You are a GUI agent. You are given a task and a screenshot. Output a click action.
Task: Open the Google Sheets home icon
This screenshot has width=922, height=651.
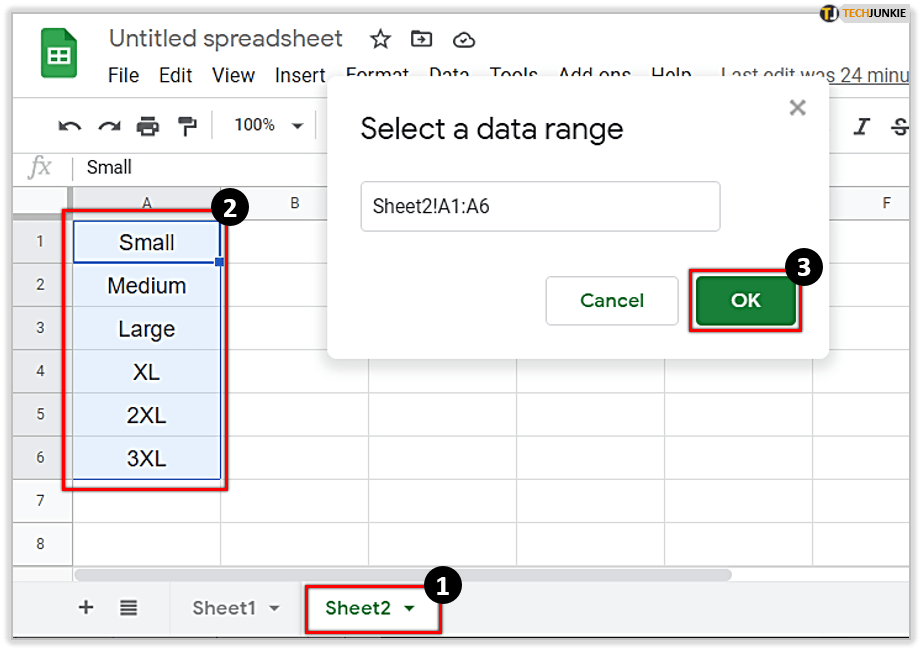coord(59,53)
